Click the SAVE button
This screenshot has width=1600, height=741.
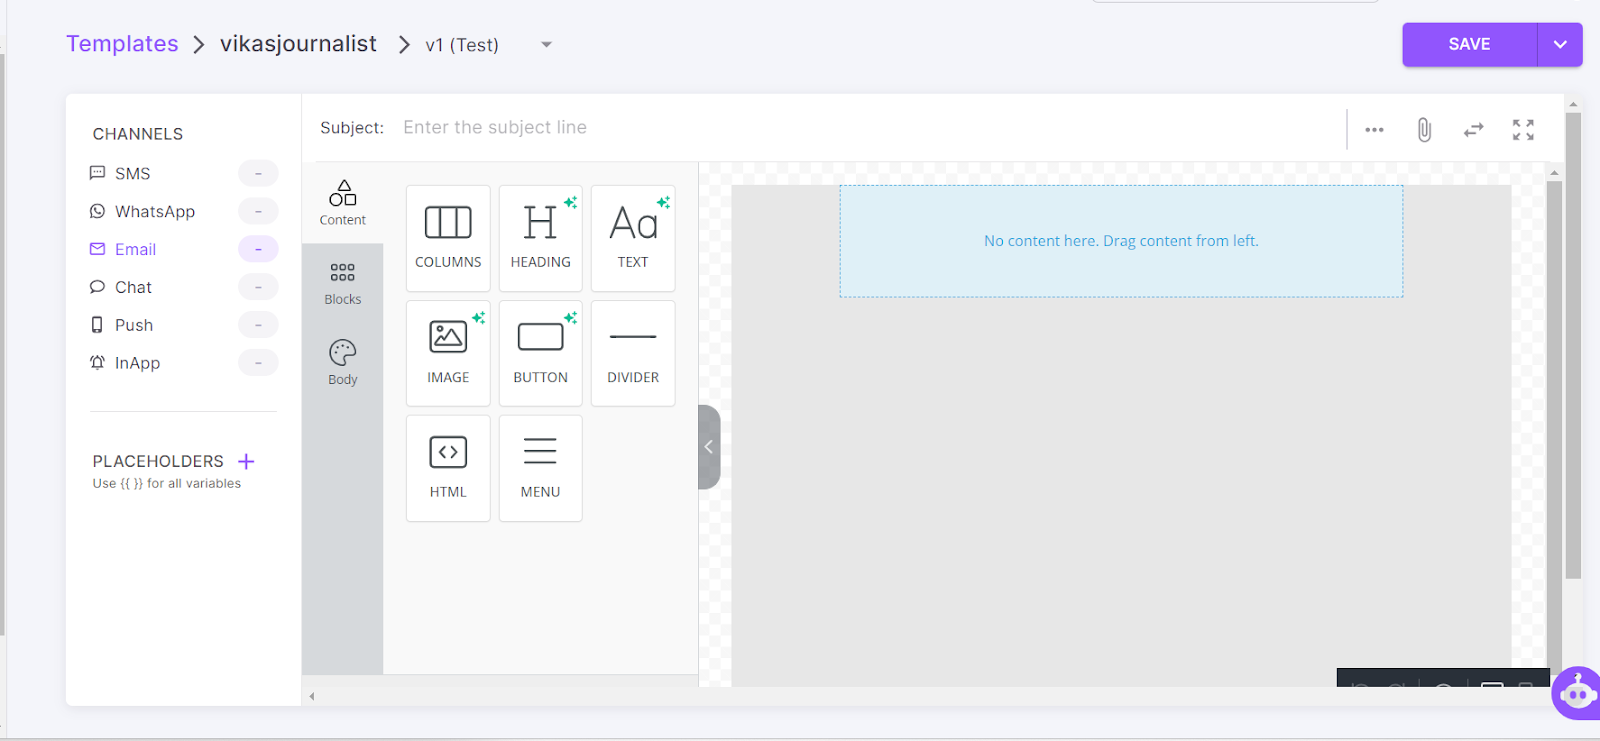pyautogui.click(x=1469, y=45)
